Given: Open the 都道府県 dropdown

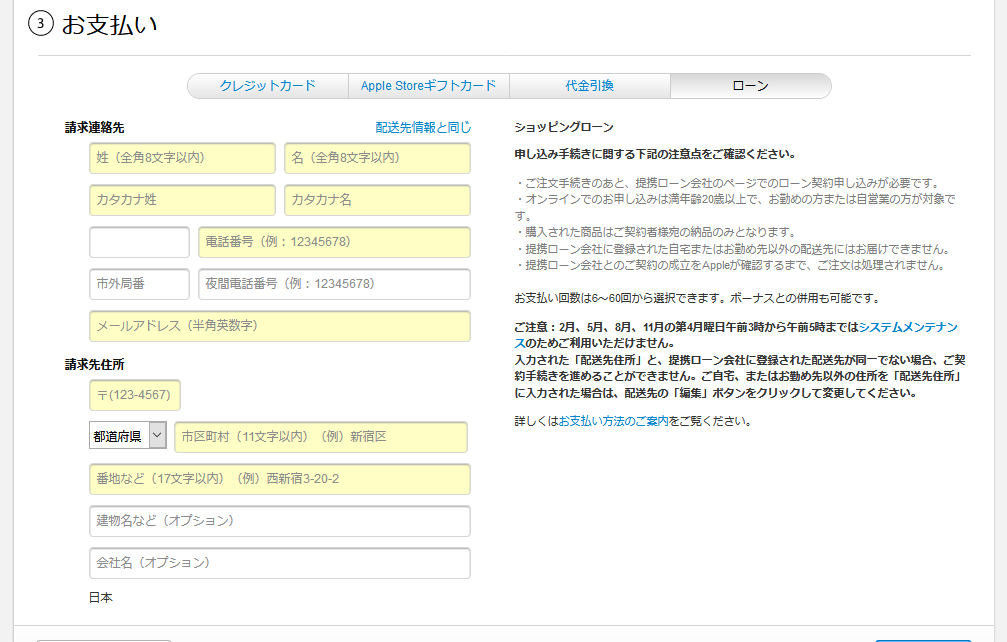Looking at the screenshot, I should tap(128, 435).
